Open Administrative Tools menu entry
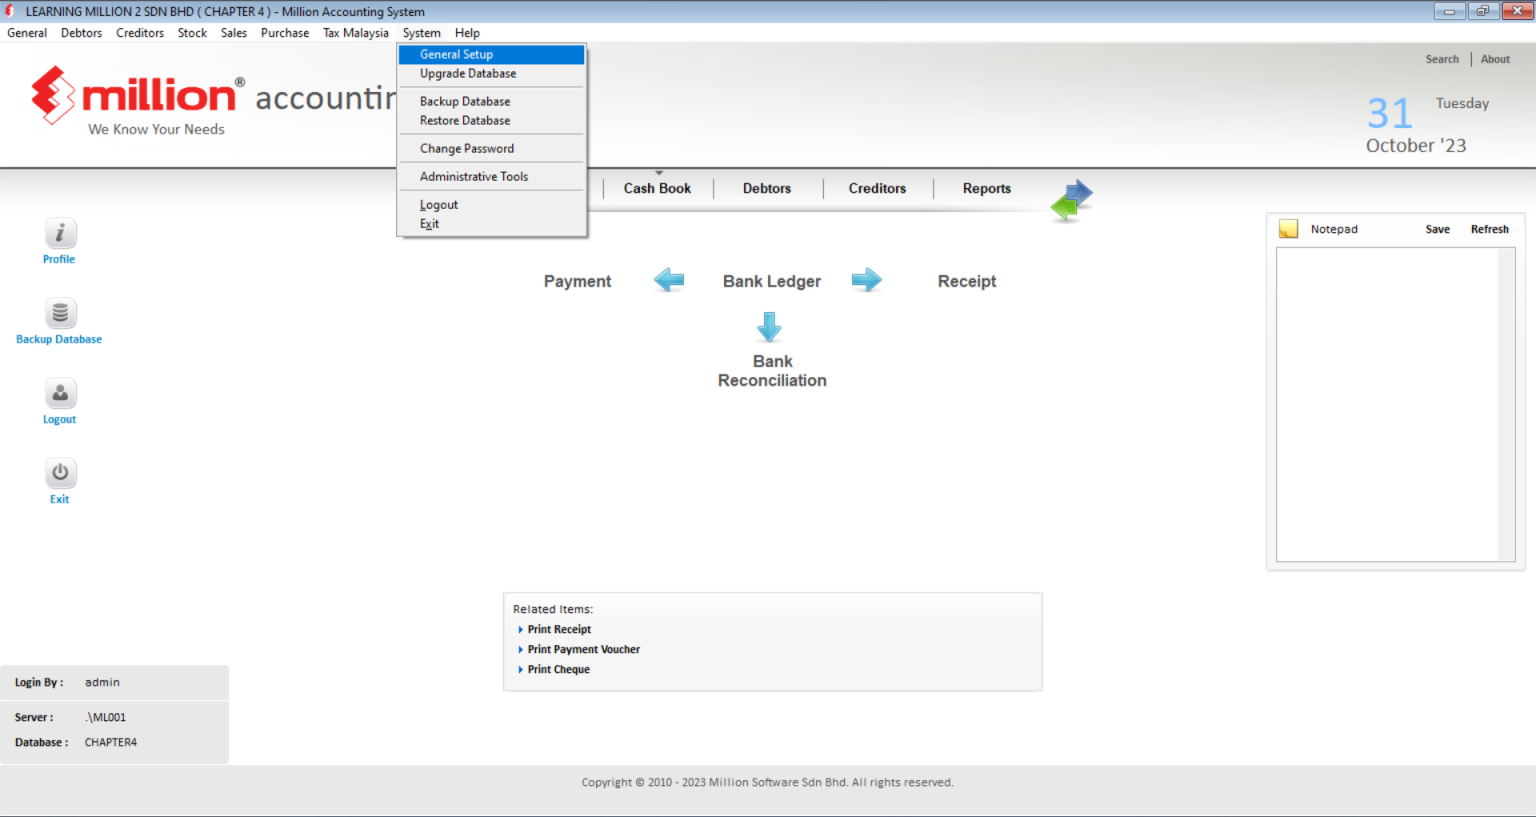 point(491,177)
